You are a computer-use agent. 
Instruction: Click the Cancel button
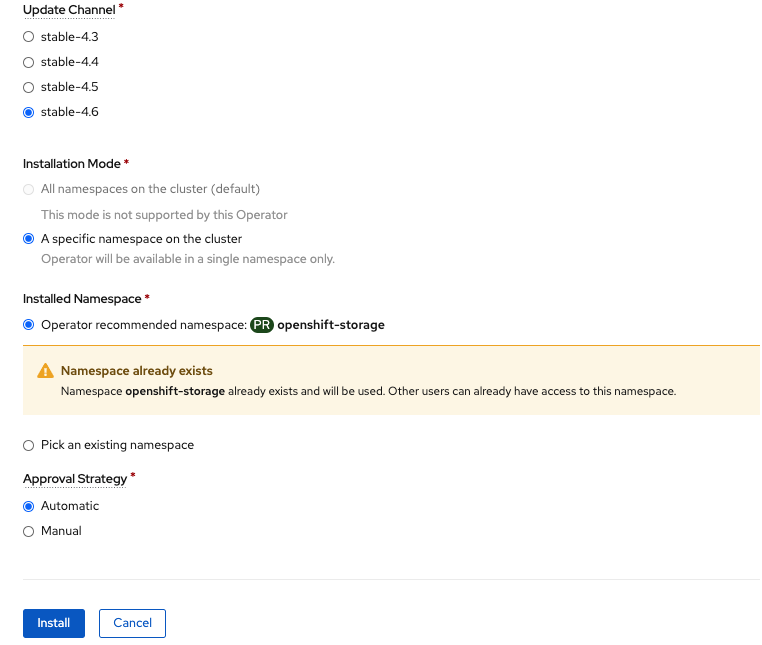[x=132, y=623]
